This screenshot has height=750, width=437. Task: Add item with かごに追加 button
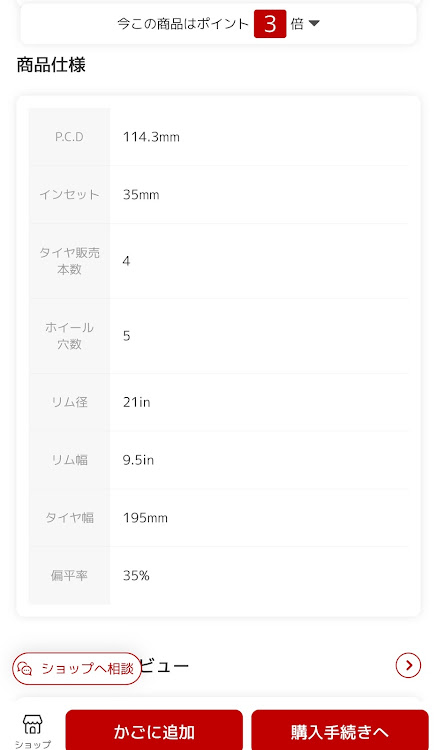click(154, 730)
